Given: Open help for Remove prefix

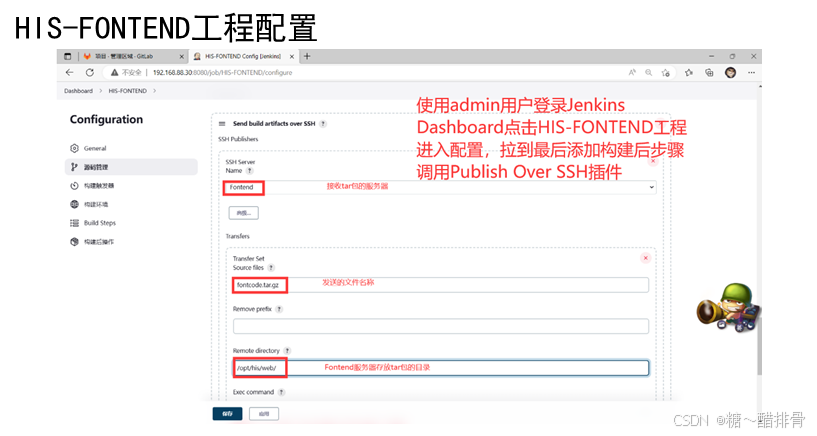Looking at the screenshot, I should 279,309.
